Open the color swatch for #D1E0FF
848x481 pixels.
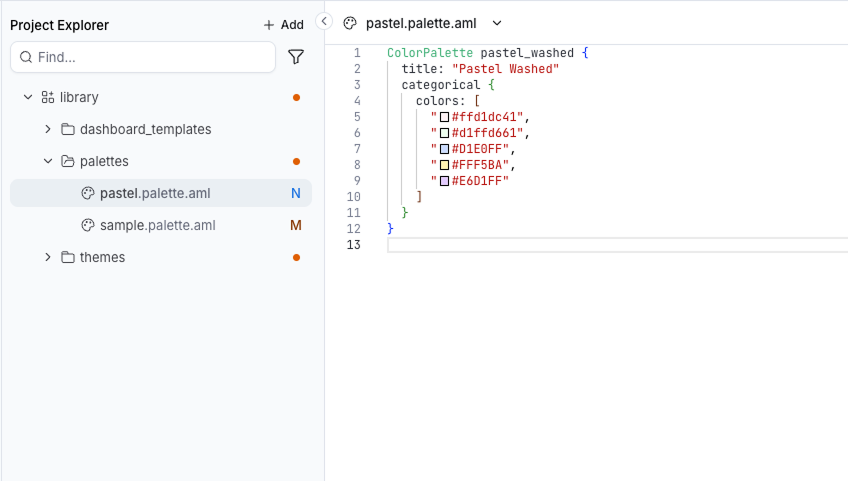(445, 149)
